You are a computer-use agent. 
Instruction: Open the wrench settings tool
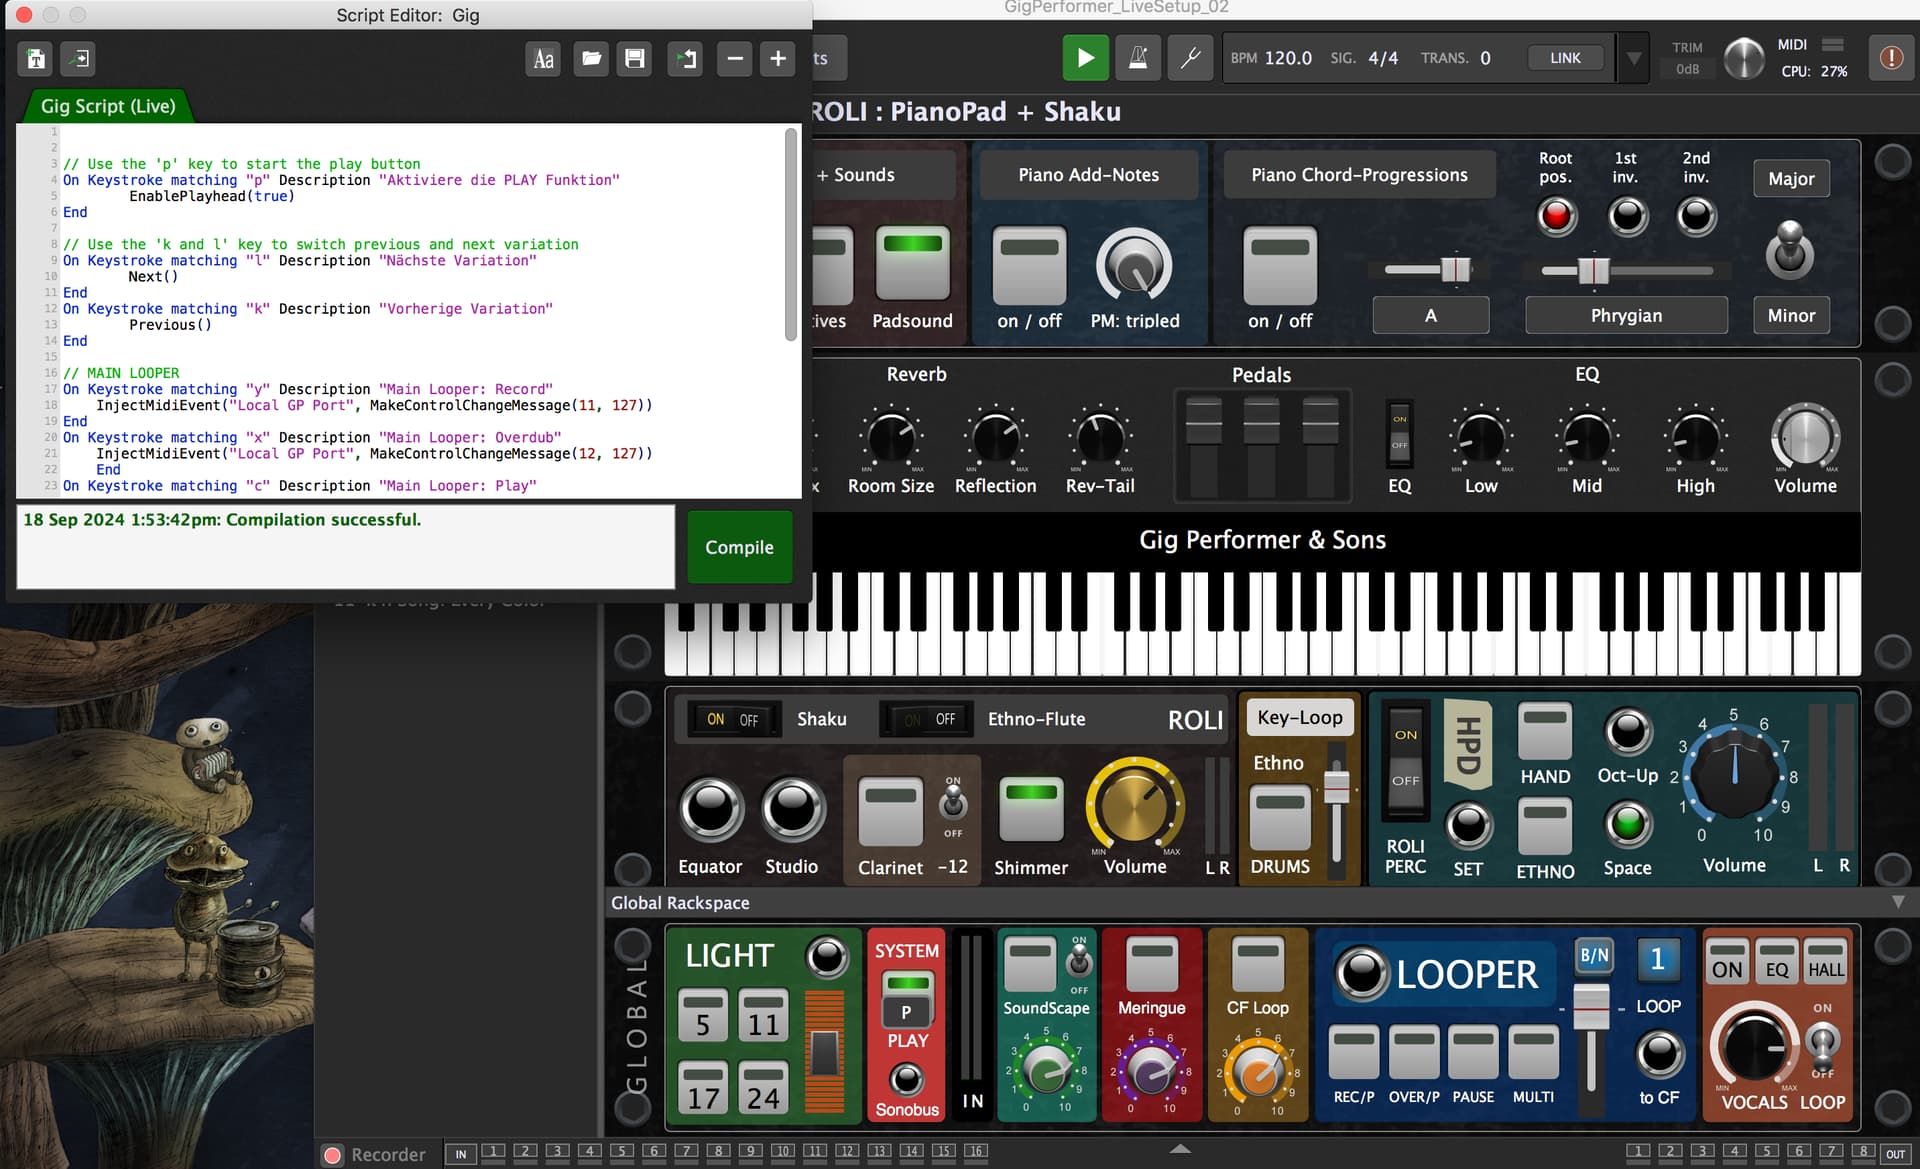1190,58
